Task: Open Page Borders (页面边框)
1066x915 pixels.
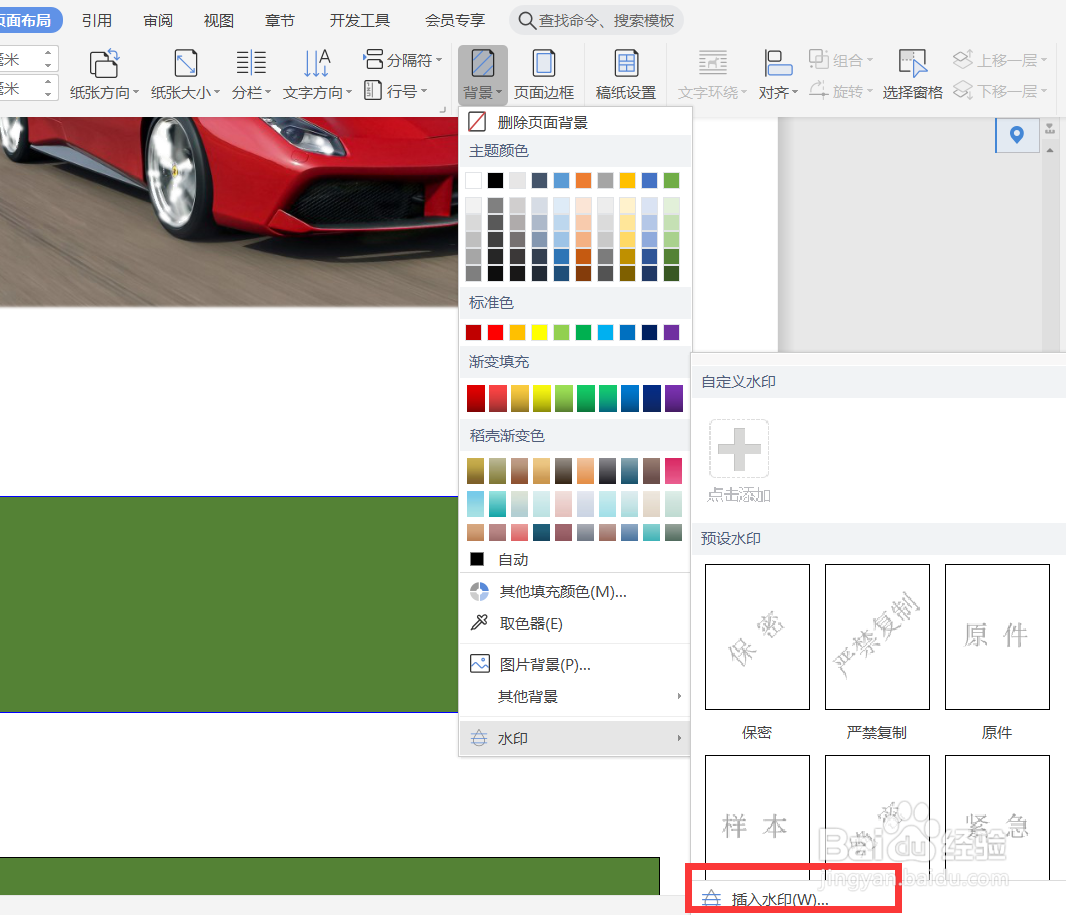Action: tap(544, 75)
